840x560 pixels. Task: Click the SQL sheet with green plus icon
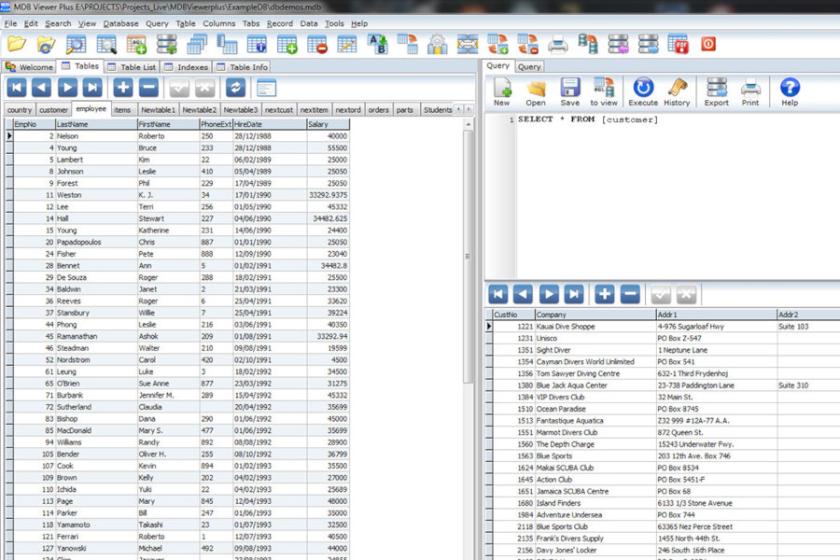click(136, 44)
